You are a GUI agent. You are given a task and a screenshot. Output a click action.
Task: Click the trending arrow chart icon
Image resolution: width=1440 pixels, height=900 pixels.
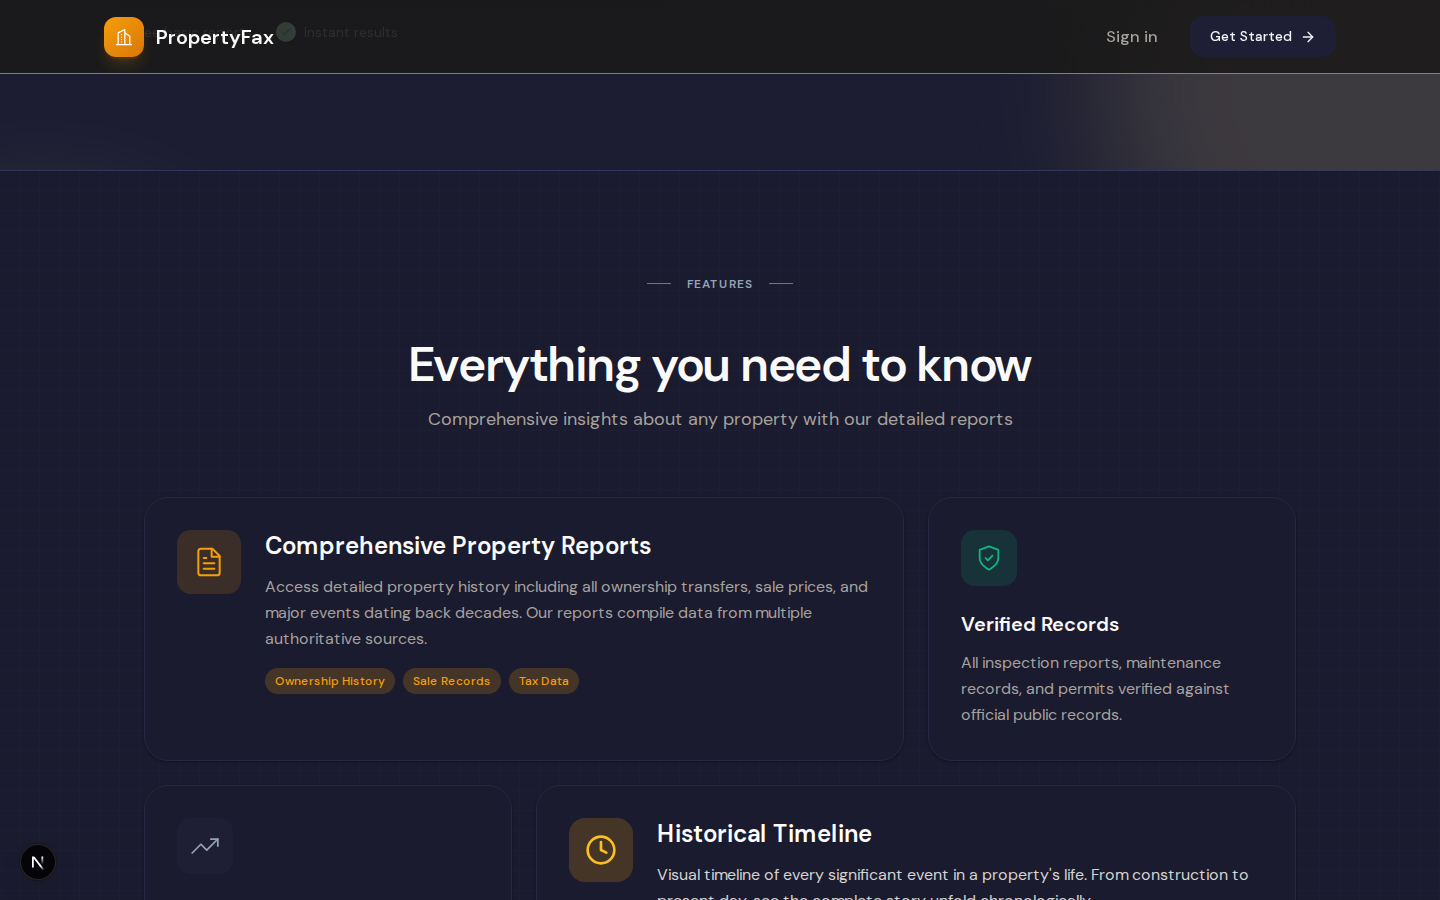point(205,846)
